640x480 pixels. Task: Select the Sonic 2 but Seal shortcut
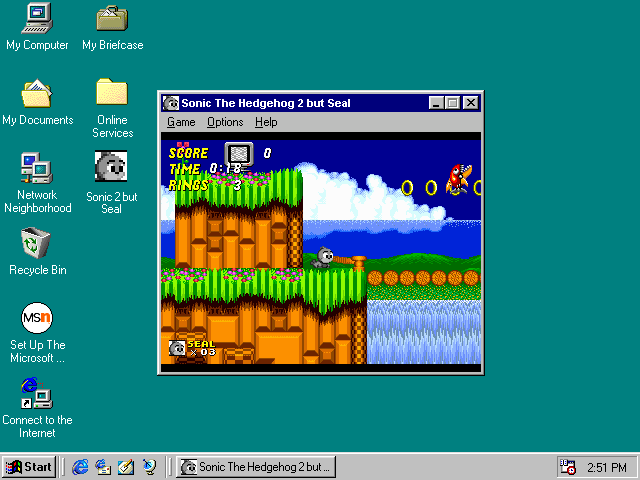click(x=111, y=183)
